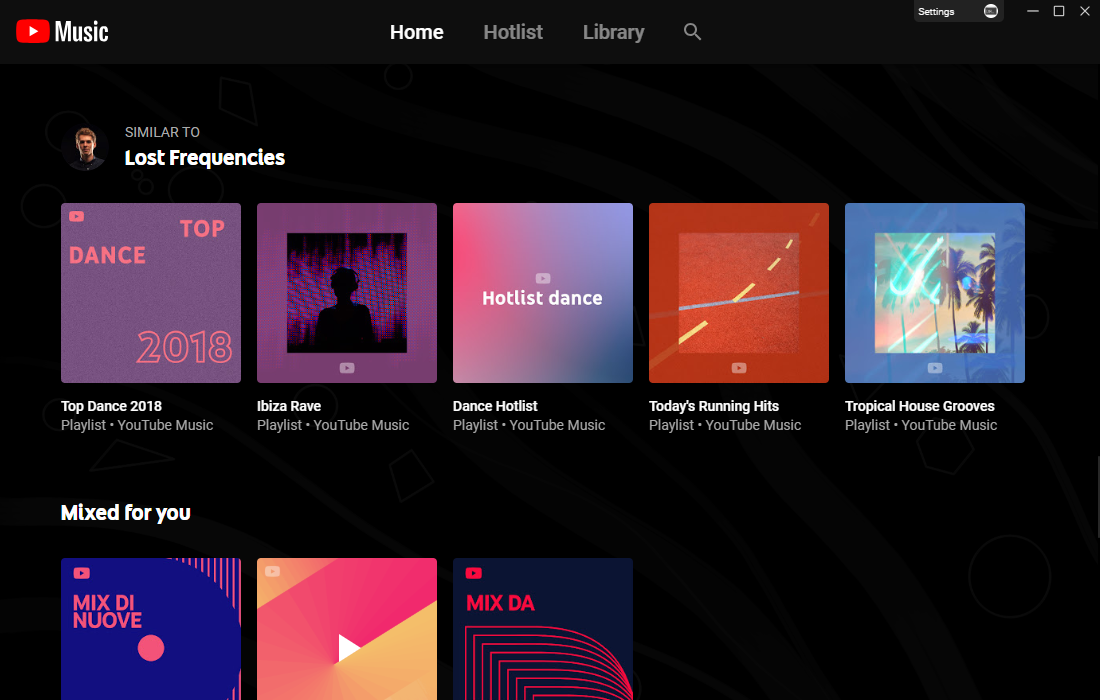Click YouTube Music under Ibiza Rave
Image resolution: width=1100 pixels, height=700 pixels.
[x=361, y=425]
